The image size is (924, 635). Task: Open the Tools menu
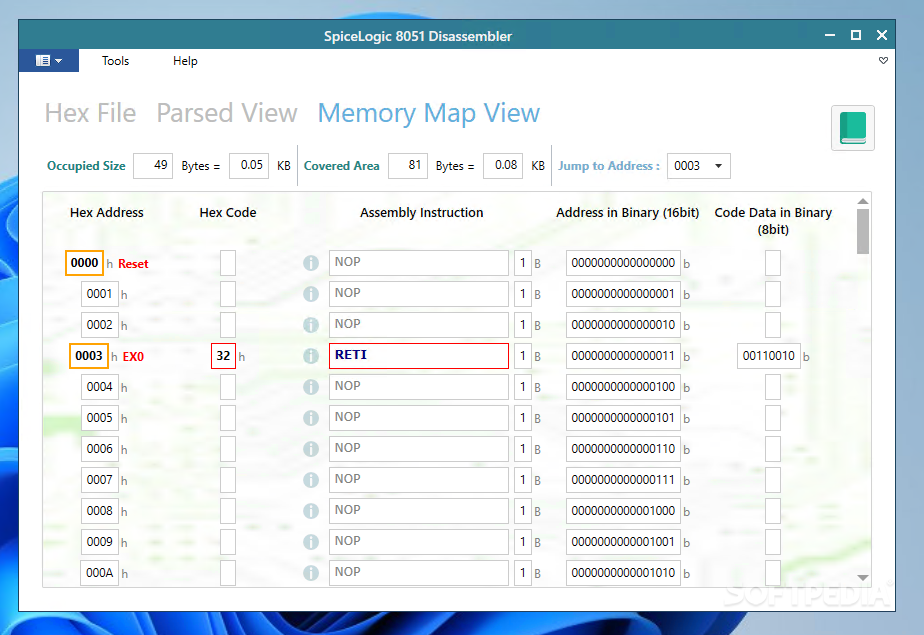point(115,61)
